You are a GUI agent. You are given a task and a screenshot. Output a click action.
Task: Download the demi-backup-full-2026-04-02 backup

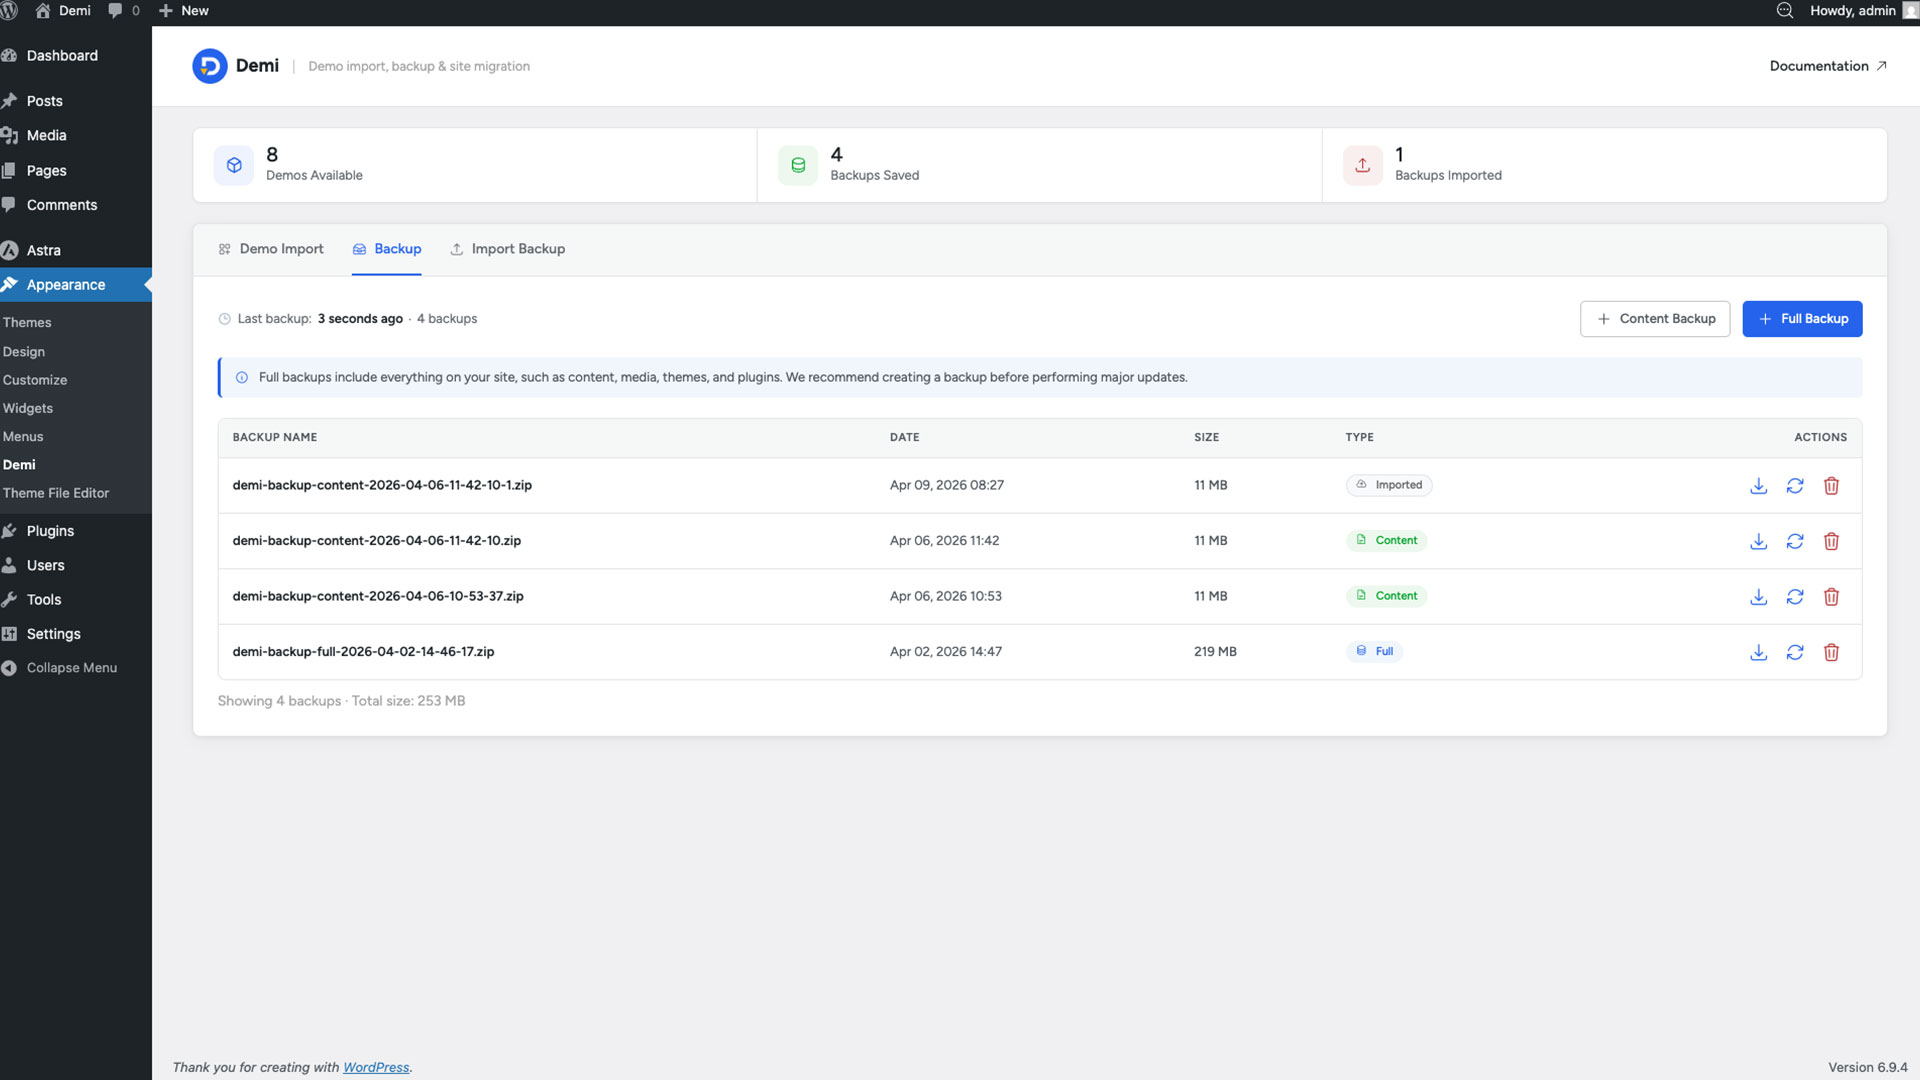(x=1759, y=652)
